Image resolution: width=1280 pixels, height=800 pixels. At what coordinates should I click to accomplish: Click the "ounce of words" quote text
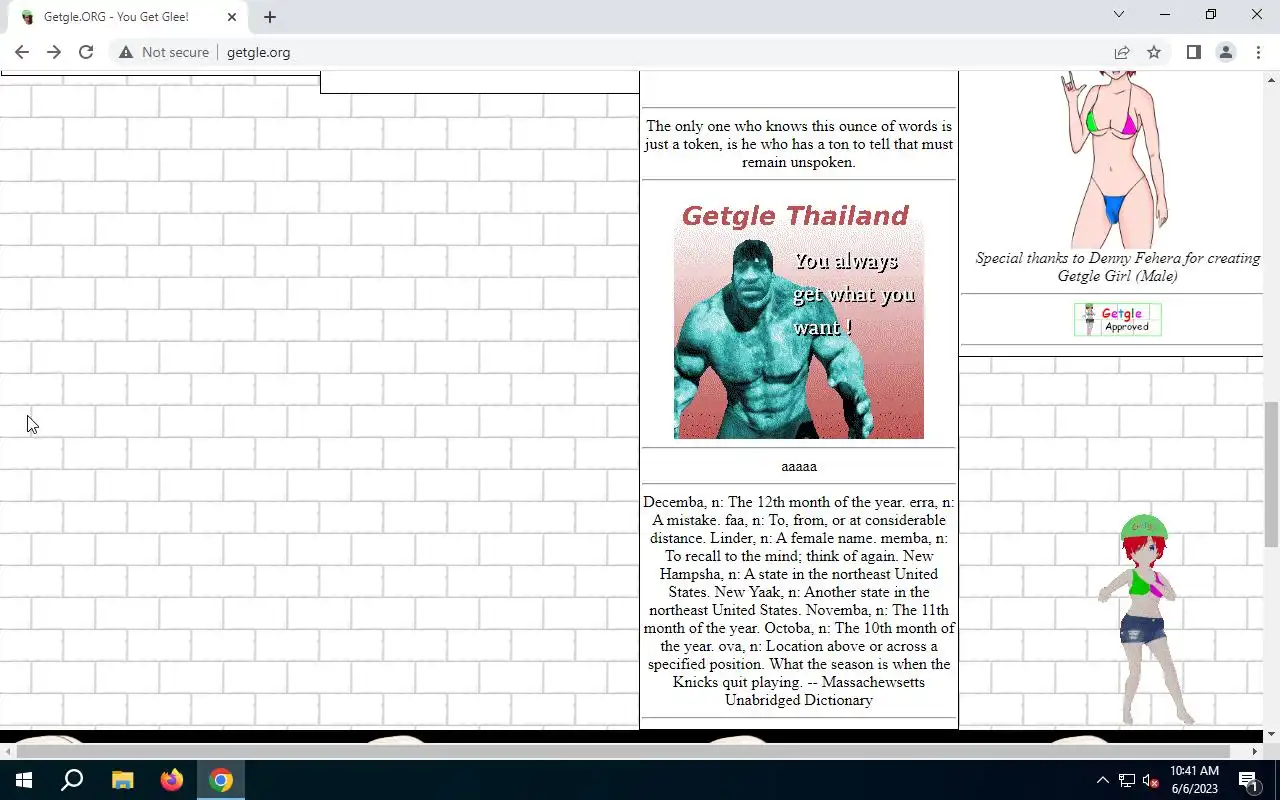(798, 144)
